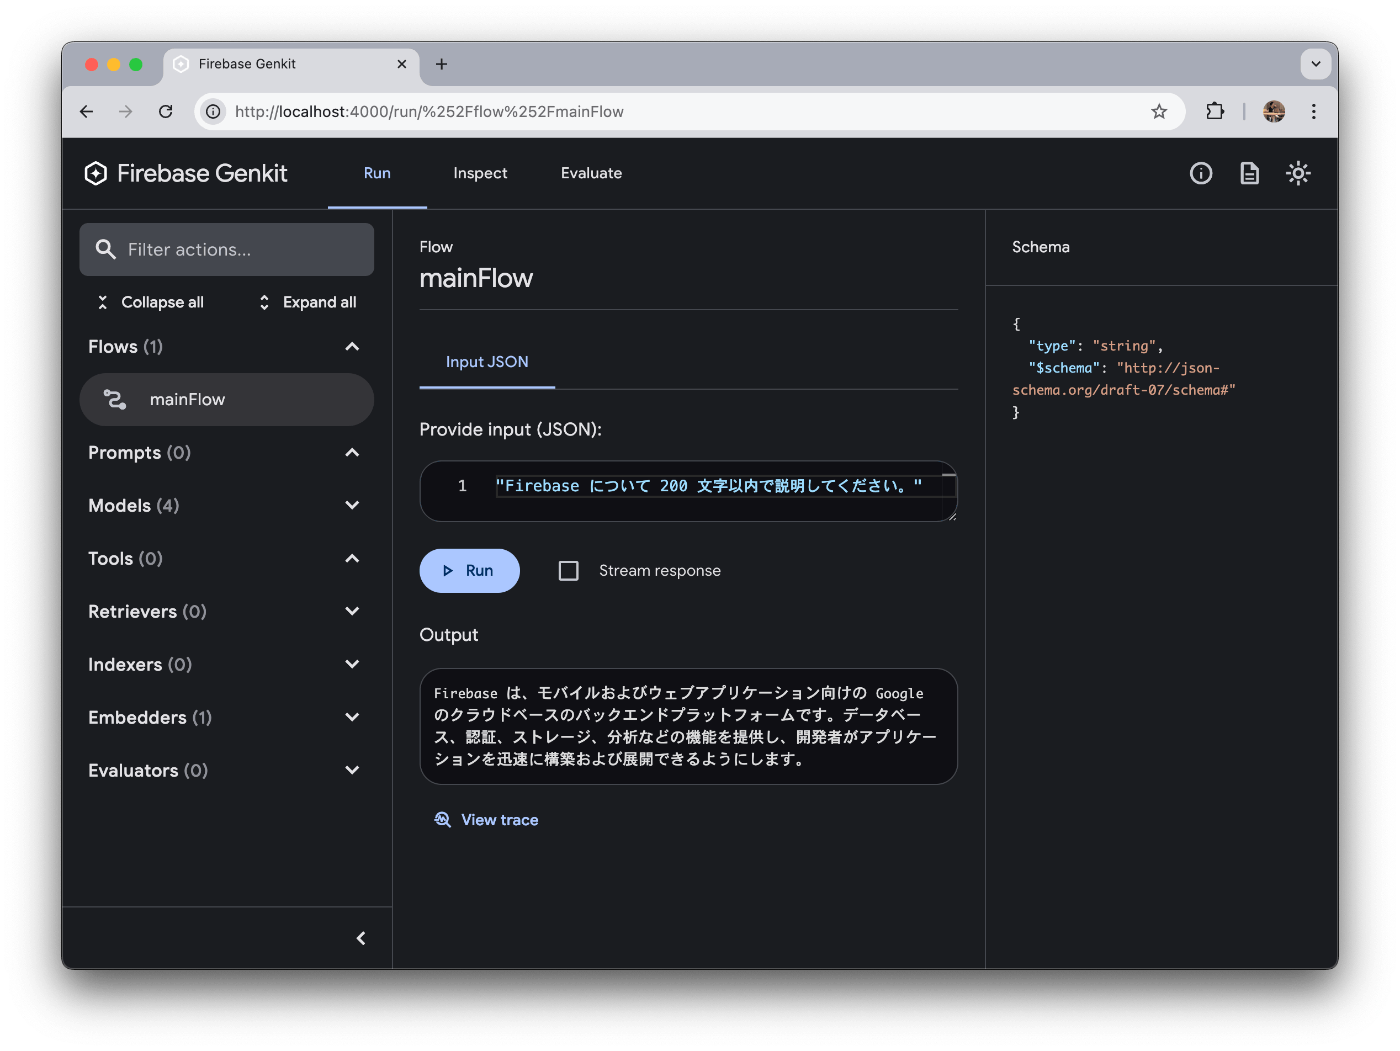Toggle light theme sun icon

1298,173
